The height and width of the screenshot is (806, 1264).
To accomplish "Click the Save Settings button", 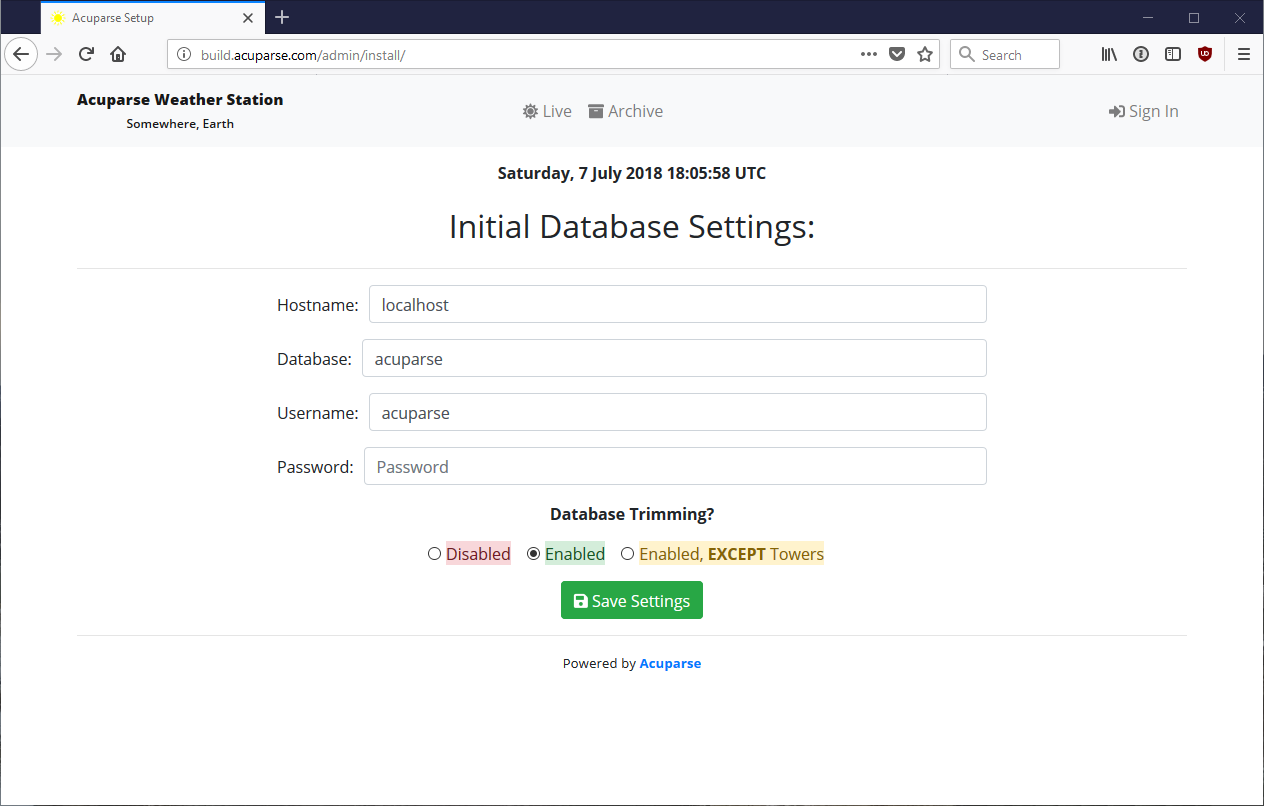I will point(632,600).
